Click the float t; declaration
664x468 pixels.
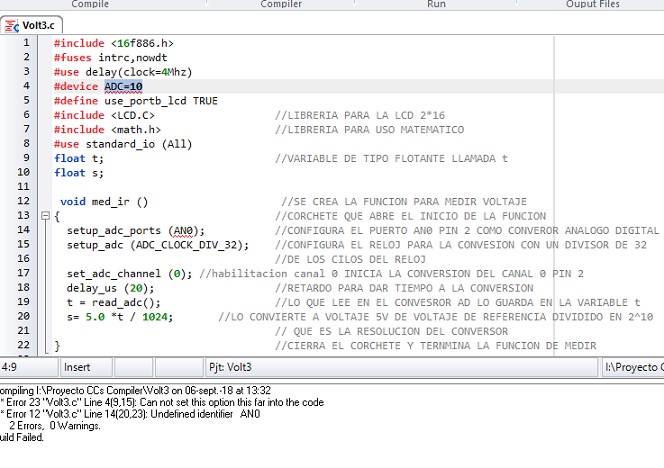79,158
